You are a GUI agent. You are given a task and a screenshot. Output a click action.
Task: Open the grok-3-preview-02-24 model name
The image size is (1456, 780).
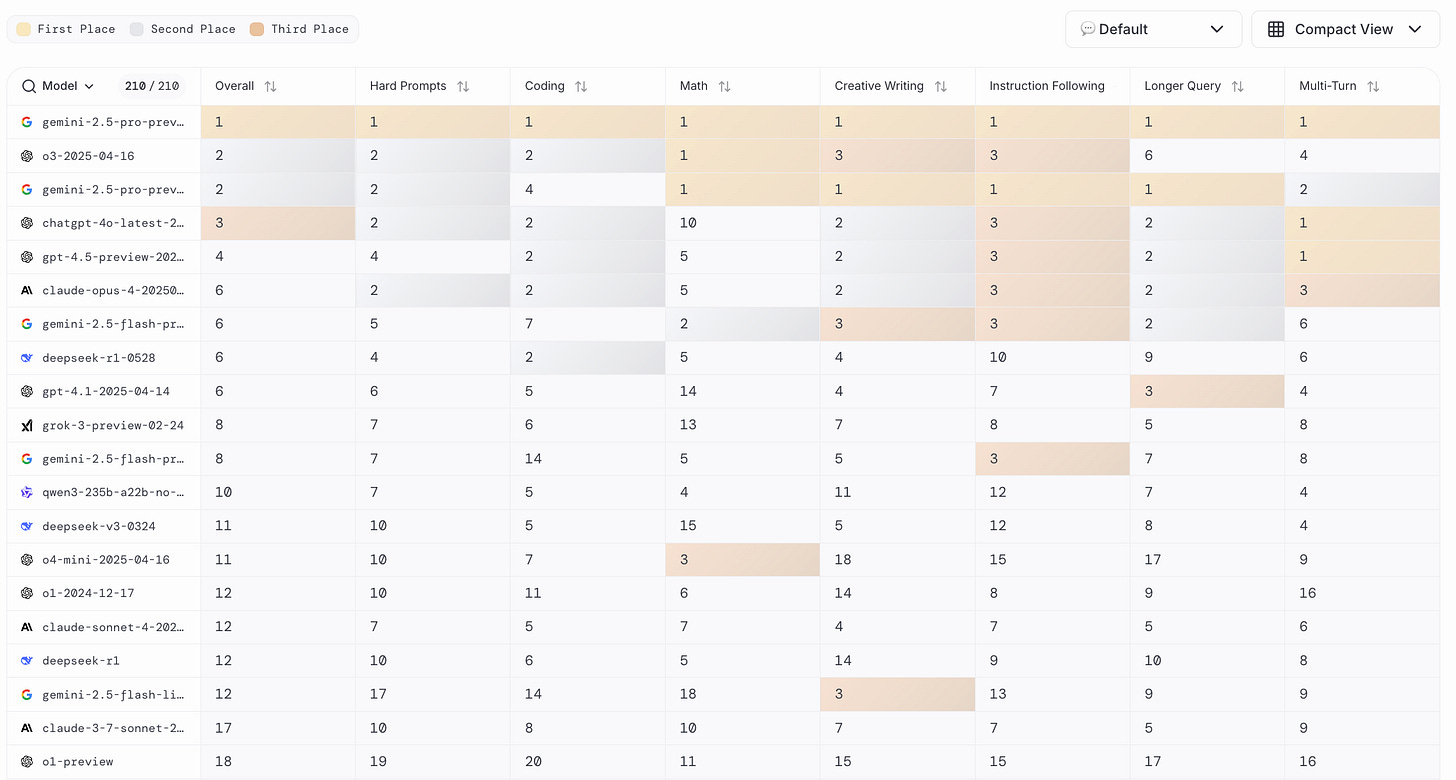[113, 425]
